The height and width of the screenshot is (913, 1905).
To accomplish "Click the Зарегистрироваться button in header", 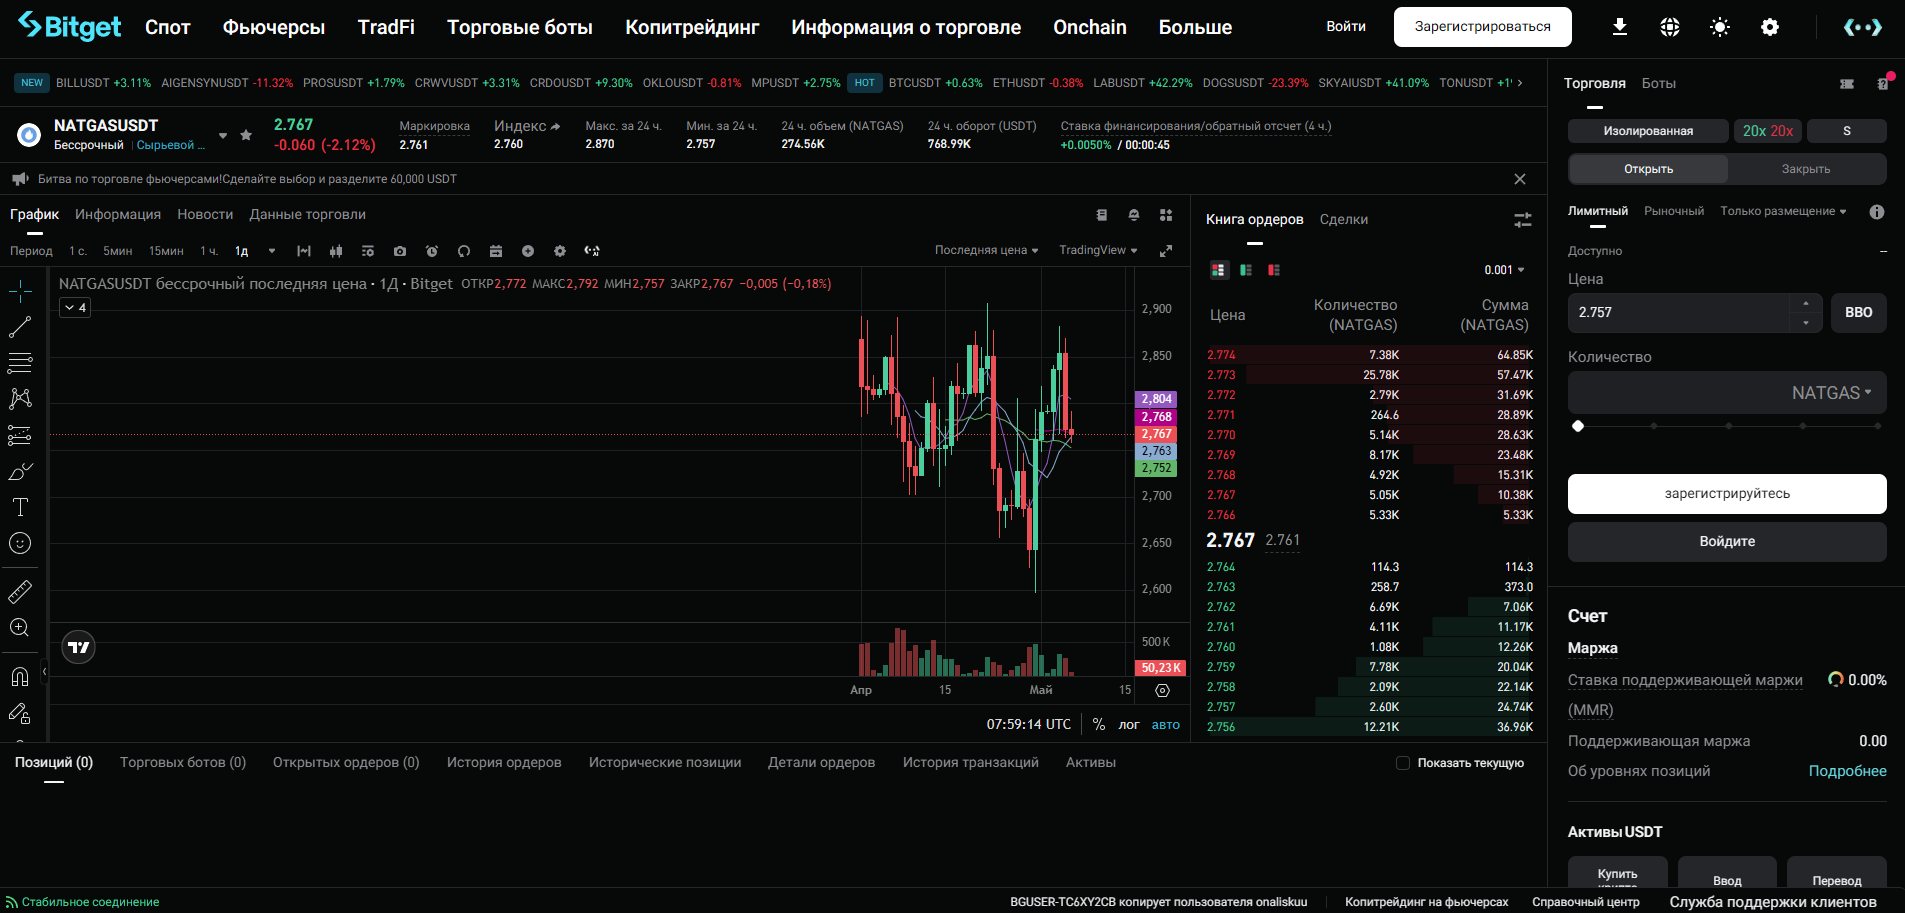I will pos(1483,27).
